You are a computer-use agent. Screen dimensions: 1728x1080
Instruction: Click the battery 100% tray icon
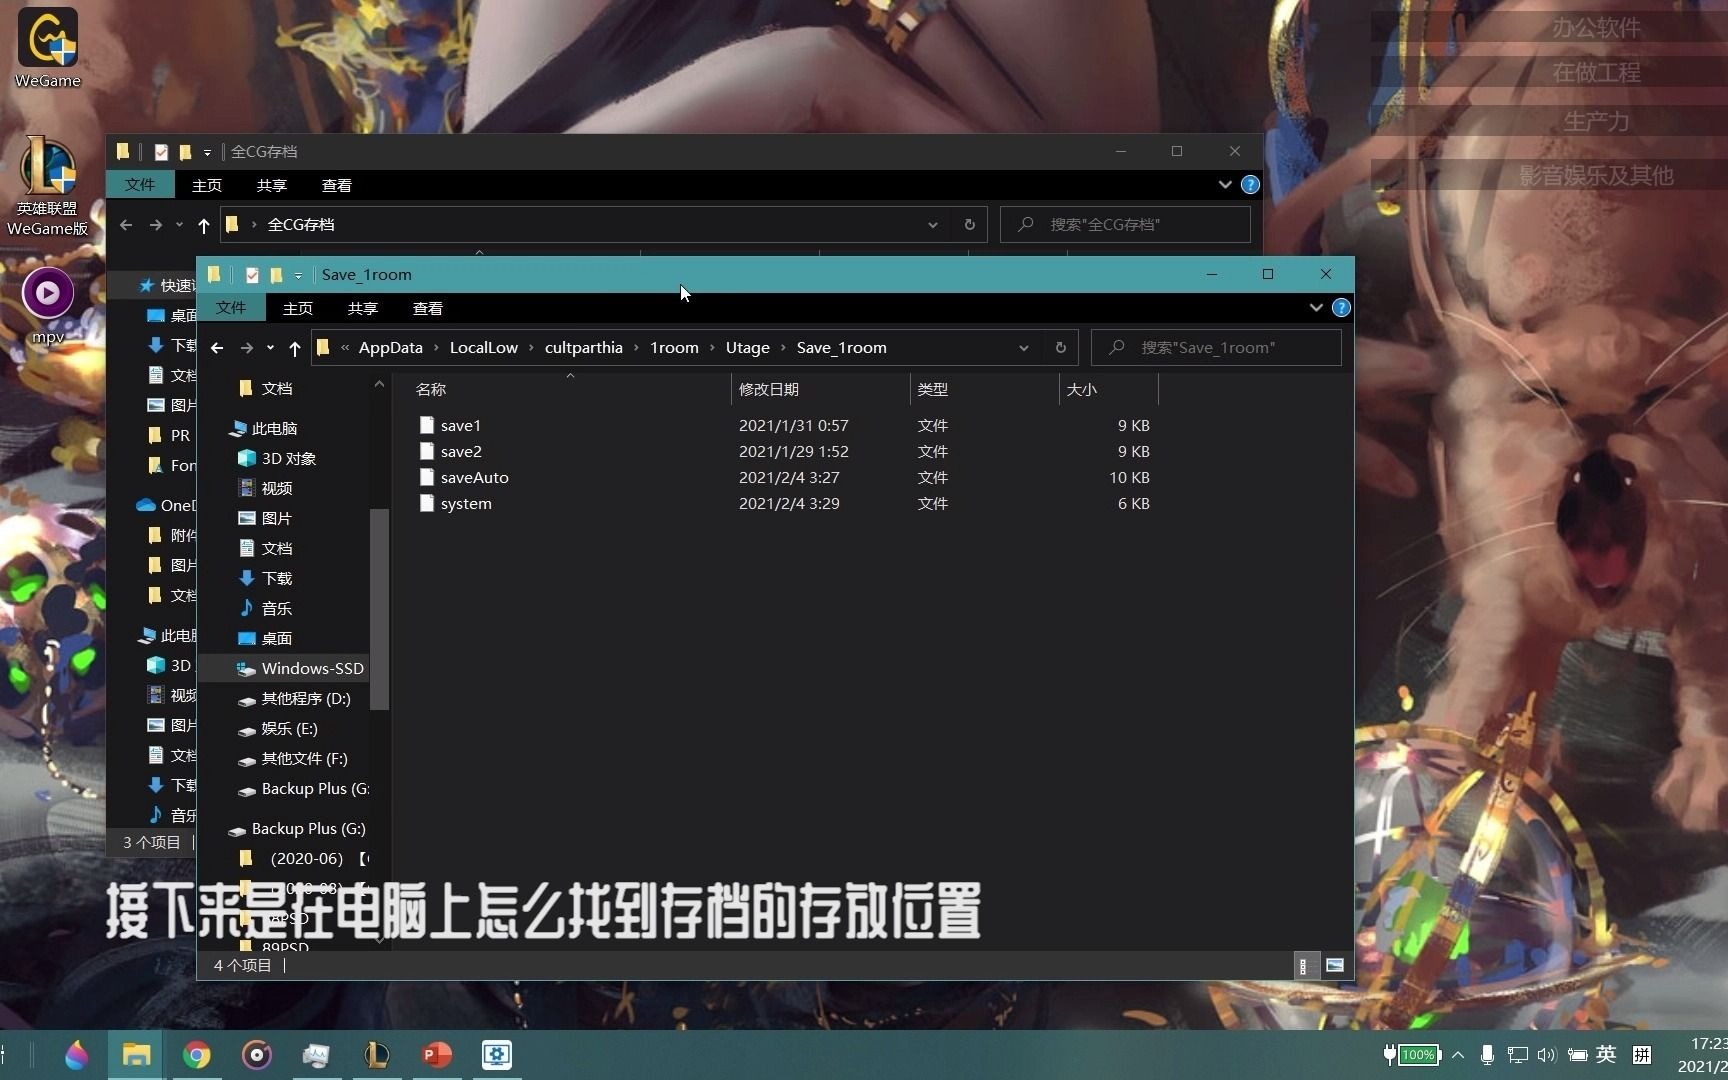tap(1411, 1054)
